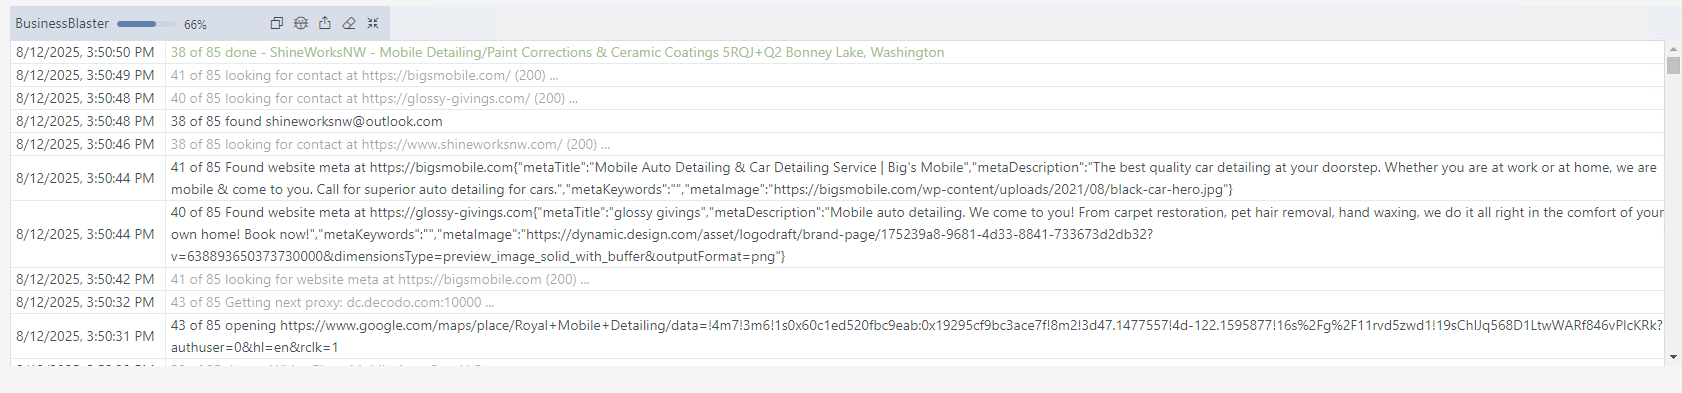The image size is (1682, 393).
Task: Select the BusinessBlaster tab label
Action: click(x=62, y=23)
